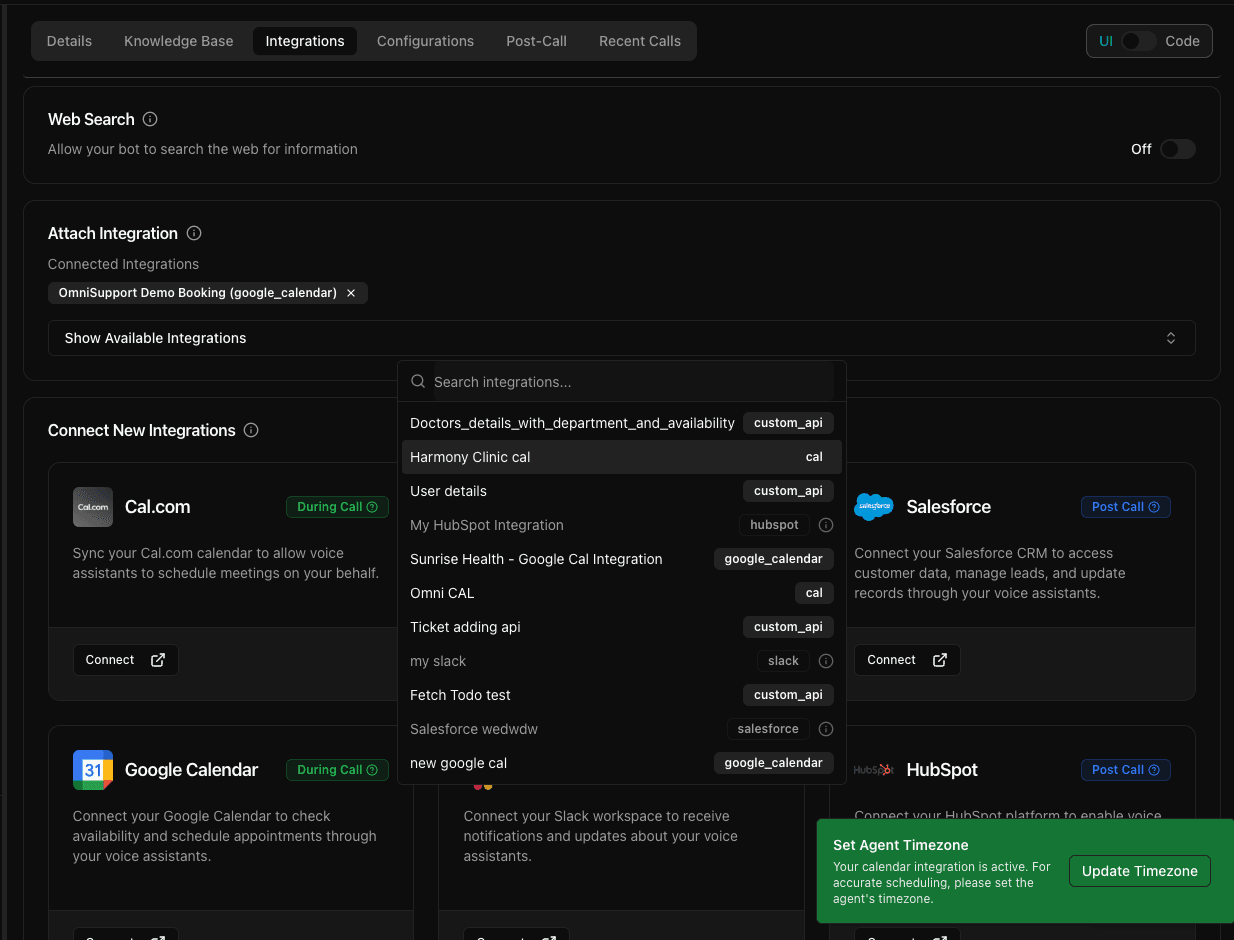Screen dimensions: 1234x940
Task: Click Connect button under Salesforce
Action: (906, 660)
